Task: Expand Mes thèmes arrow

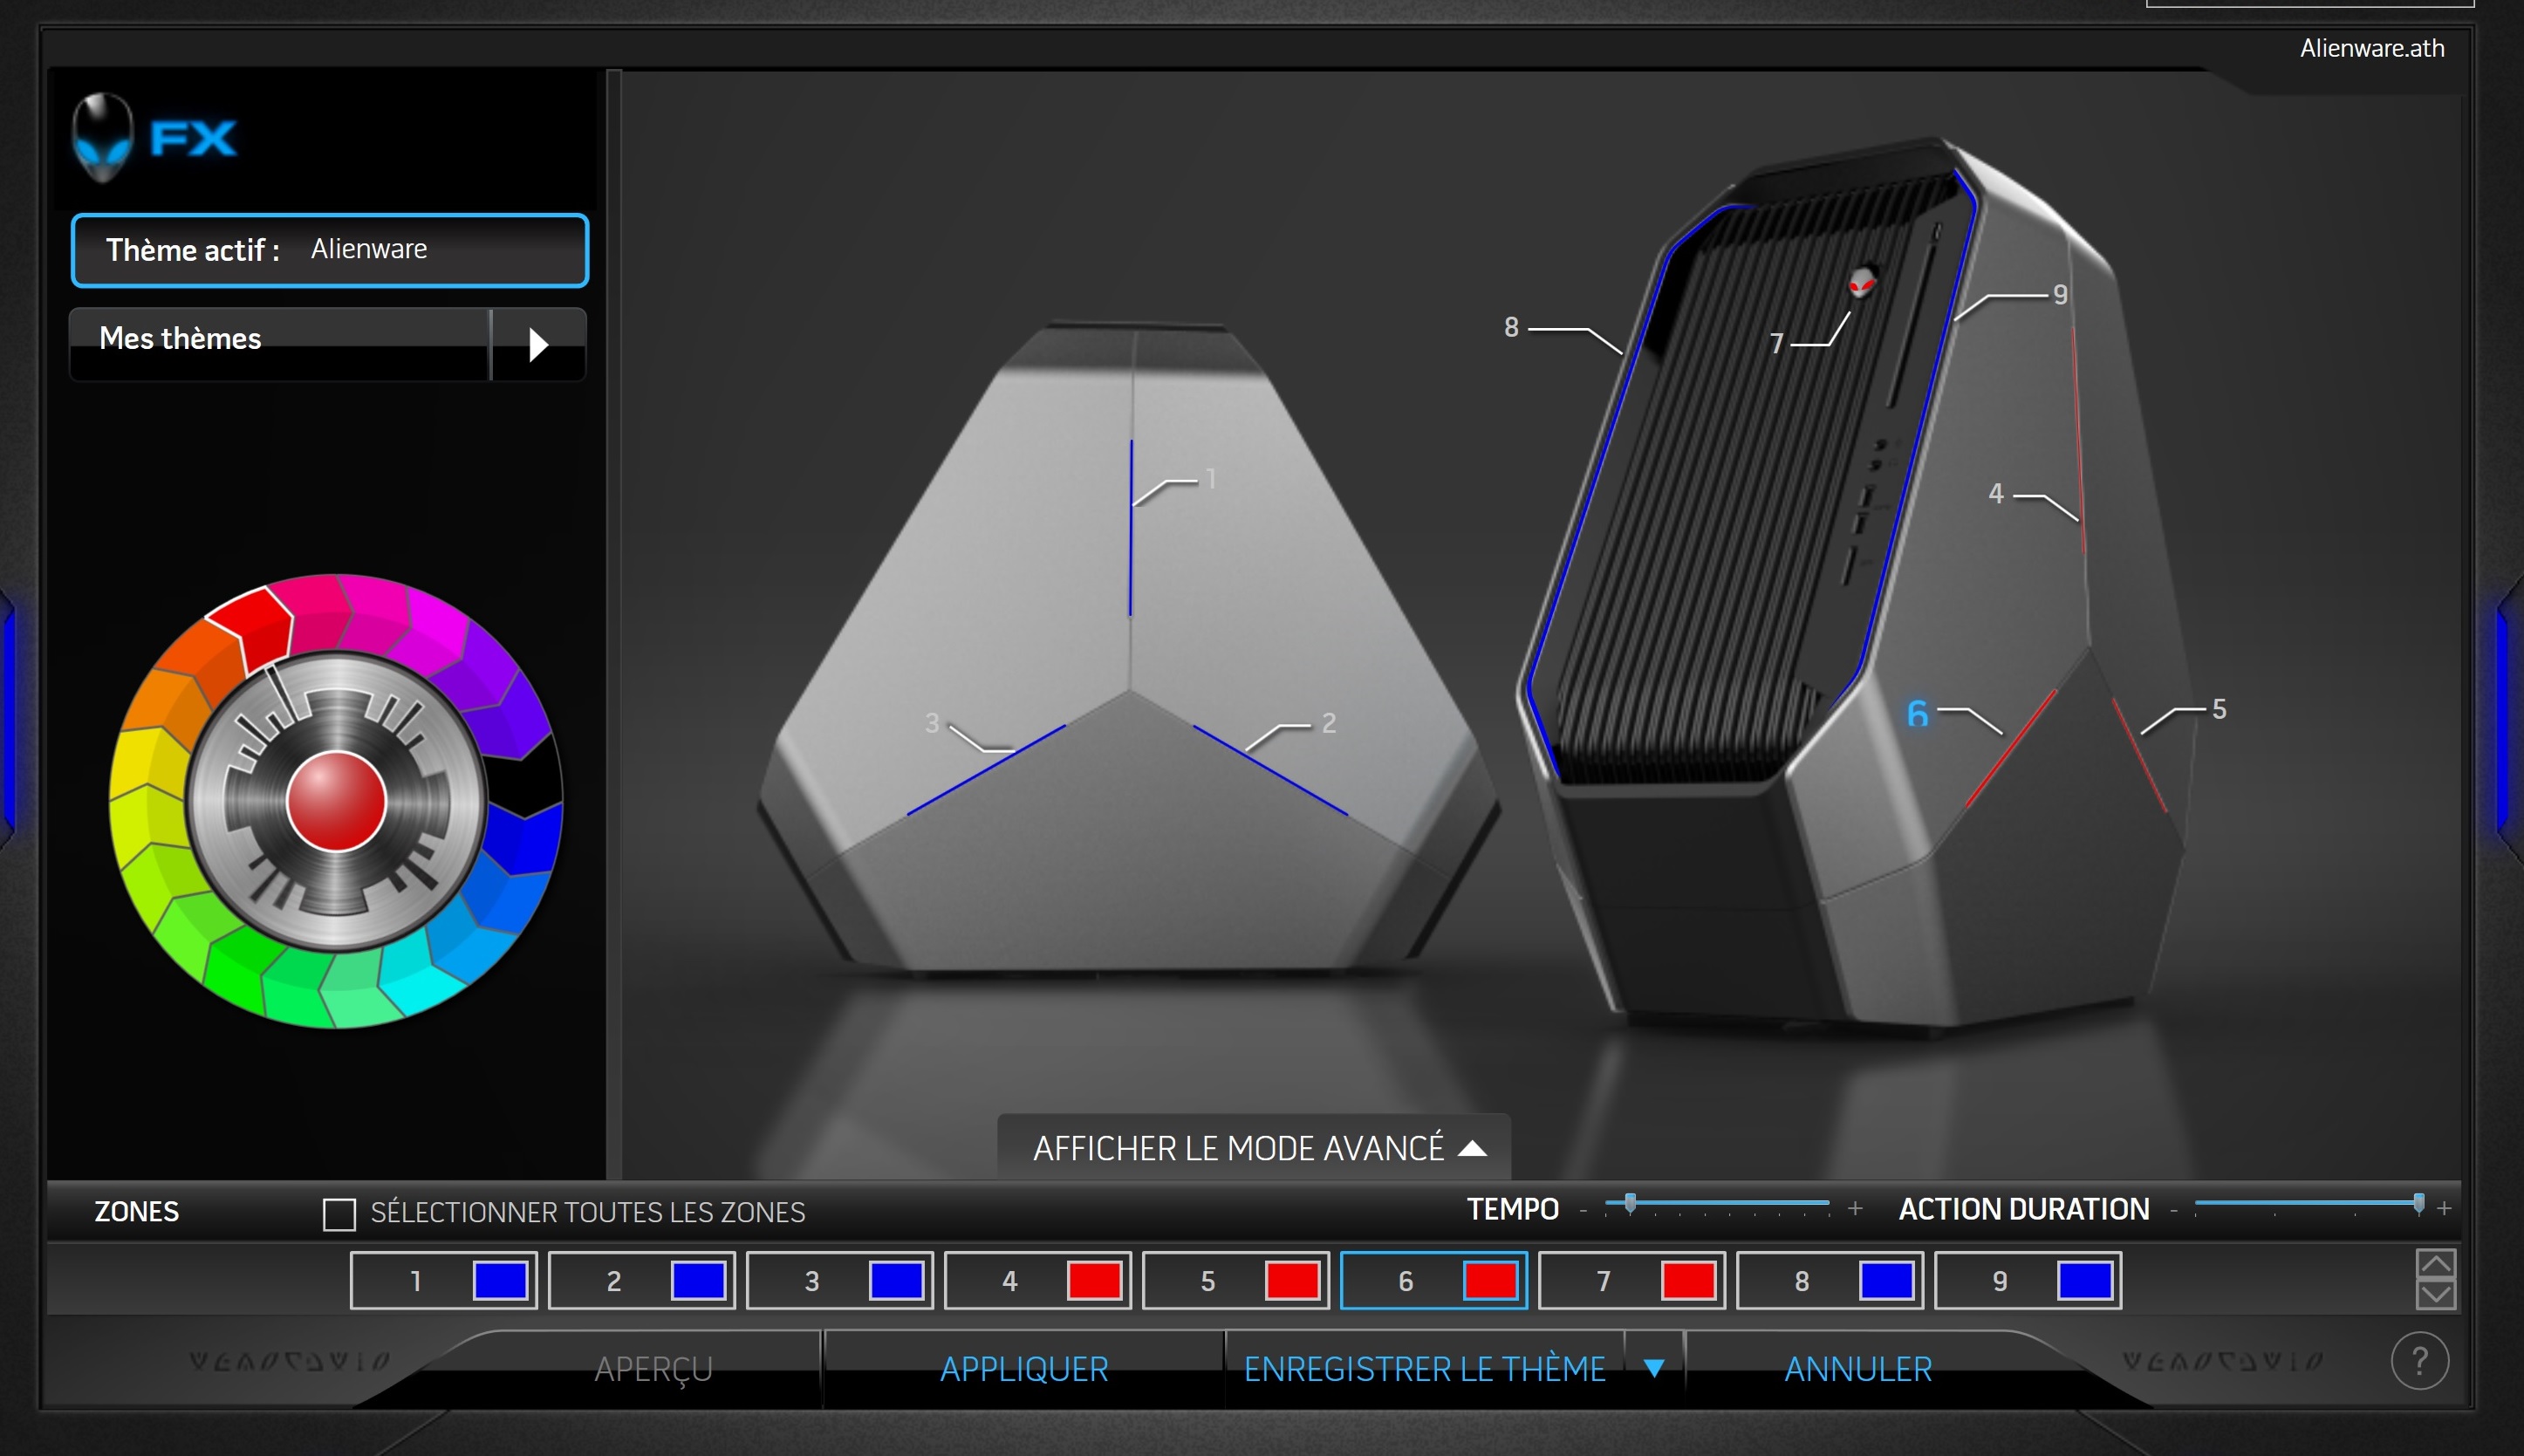Action: tap(538, 344)
